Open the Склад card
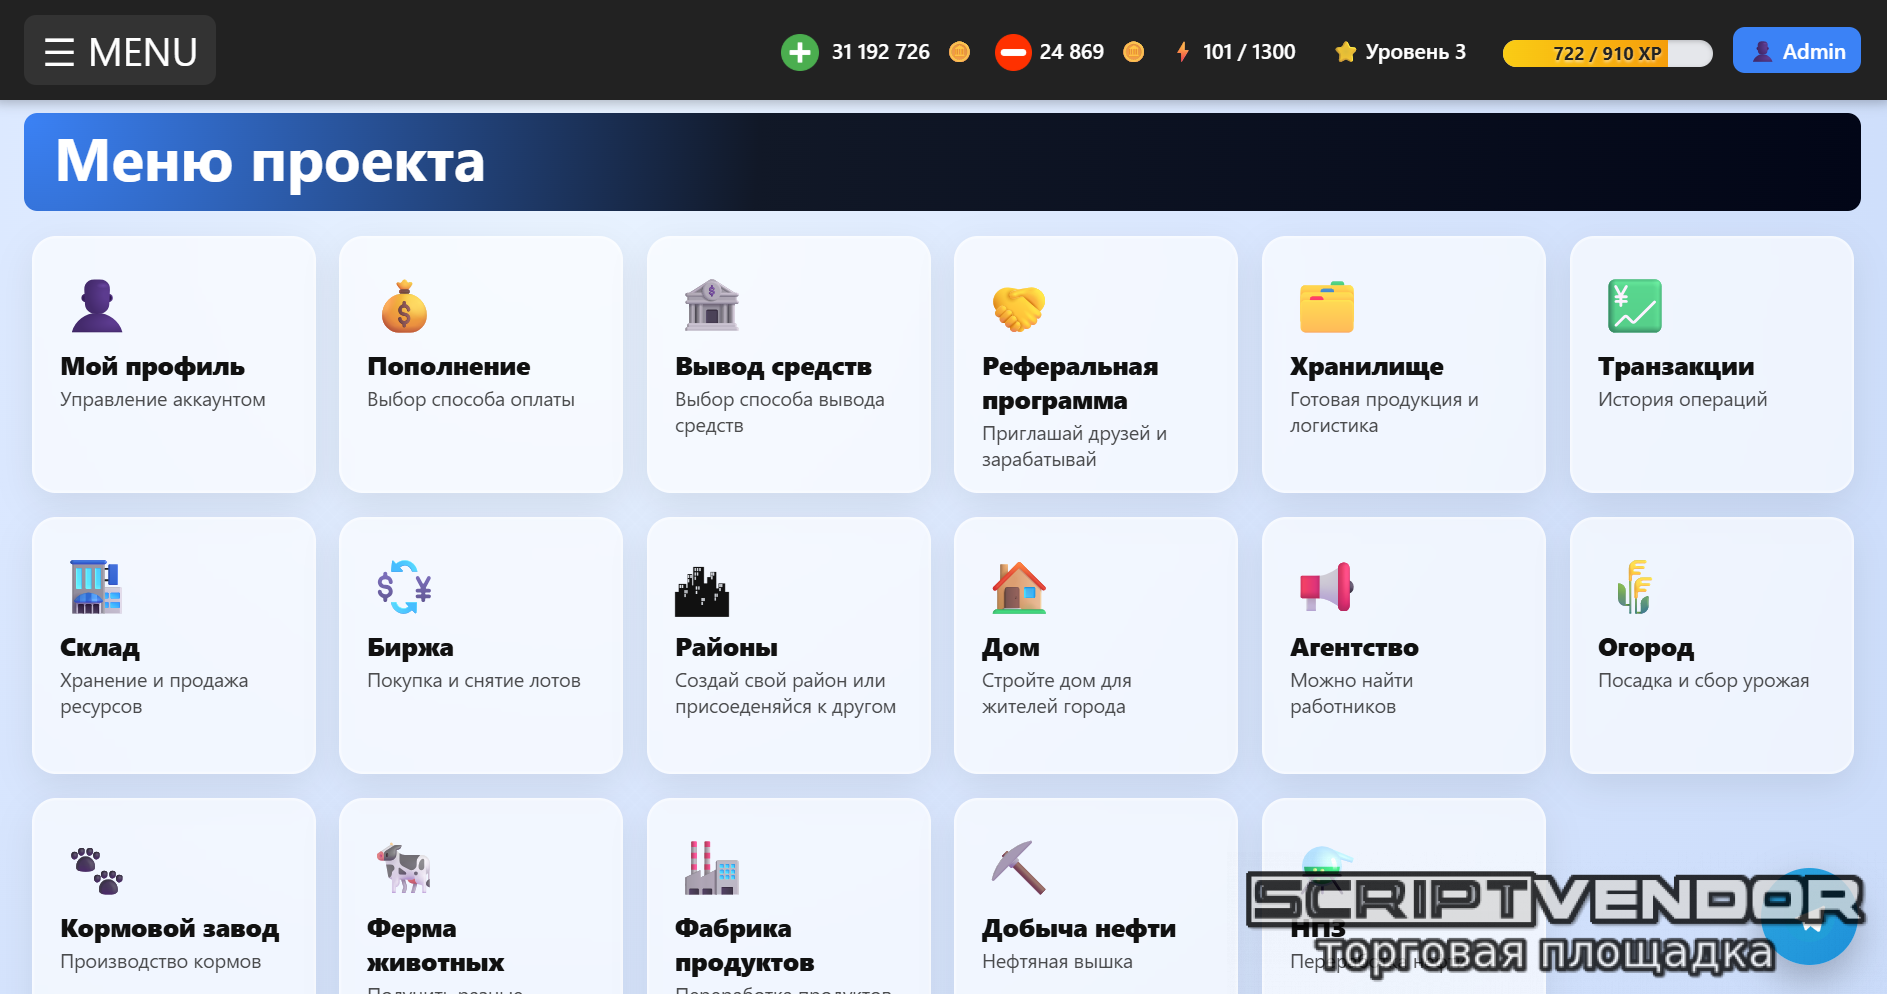The height and width of the screenshot is (994, 1887). click(x=174, y=645)
